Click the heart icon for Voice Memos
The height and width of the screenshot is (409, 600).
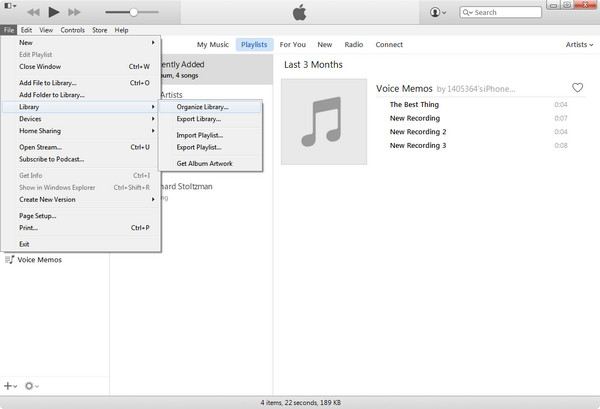pyautogui.click(x=577, y=88)
